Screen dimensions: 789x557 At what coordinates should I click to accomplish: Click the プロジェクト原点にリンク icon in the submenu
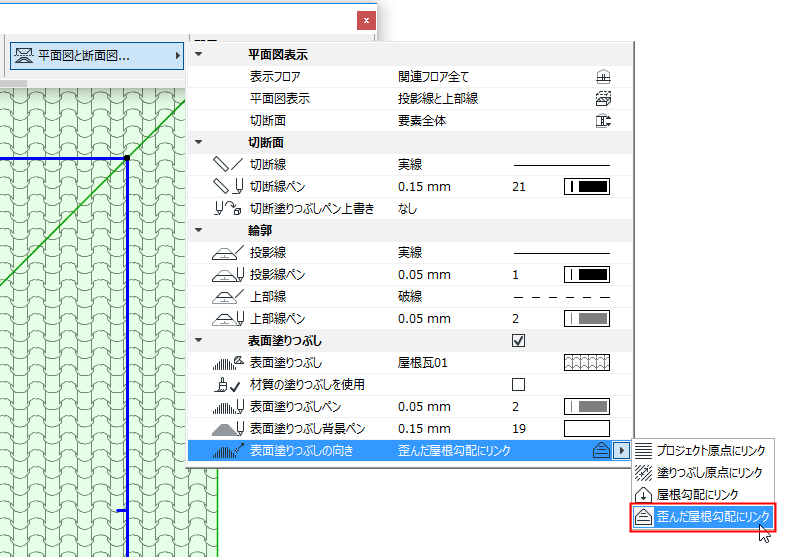pyautogui.click(x=643, y=450)
